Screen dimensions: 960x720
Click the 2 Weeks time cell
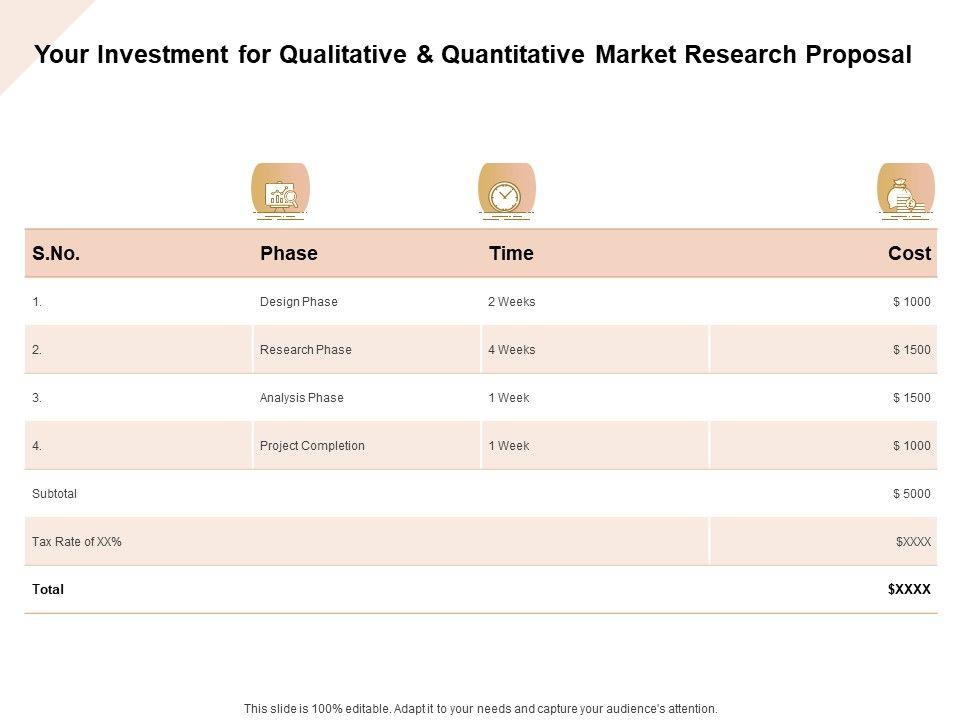512,302
